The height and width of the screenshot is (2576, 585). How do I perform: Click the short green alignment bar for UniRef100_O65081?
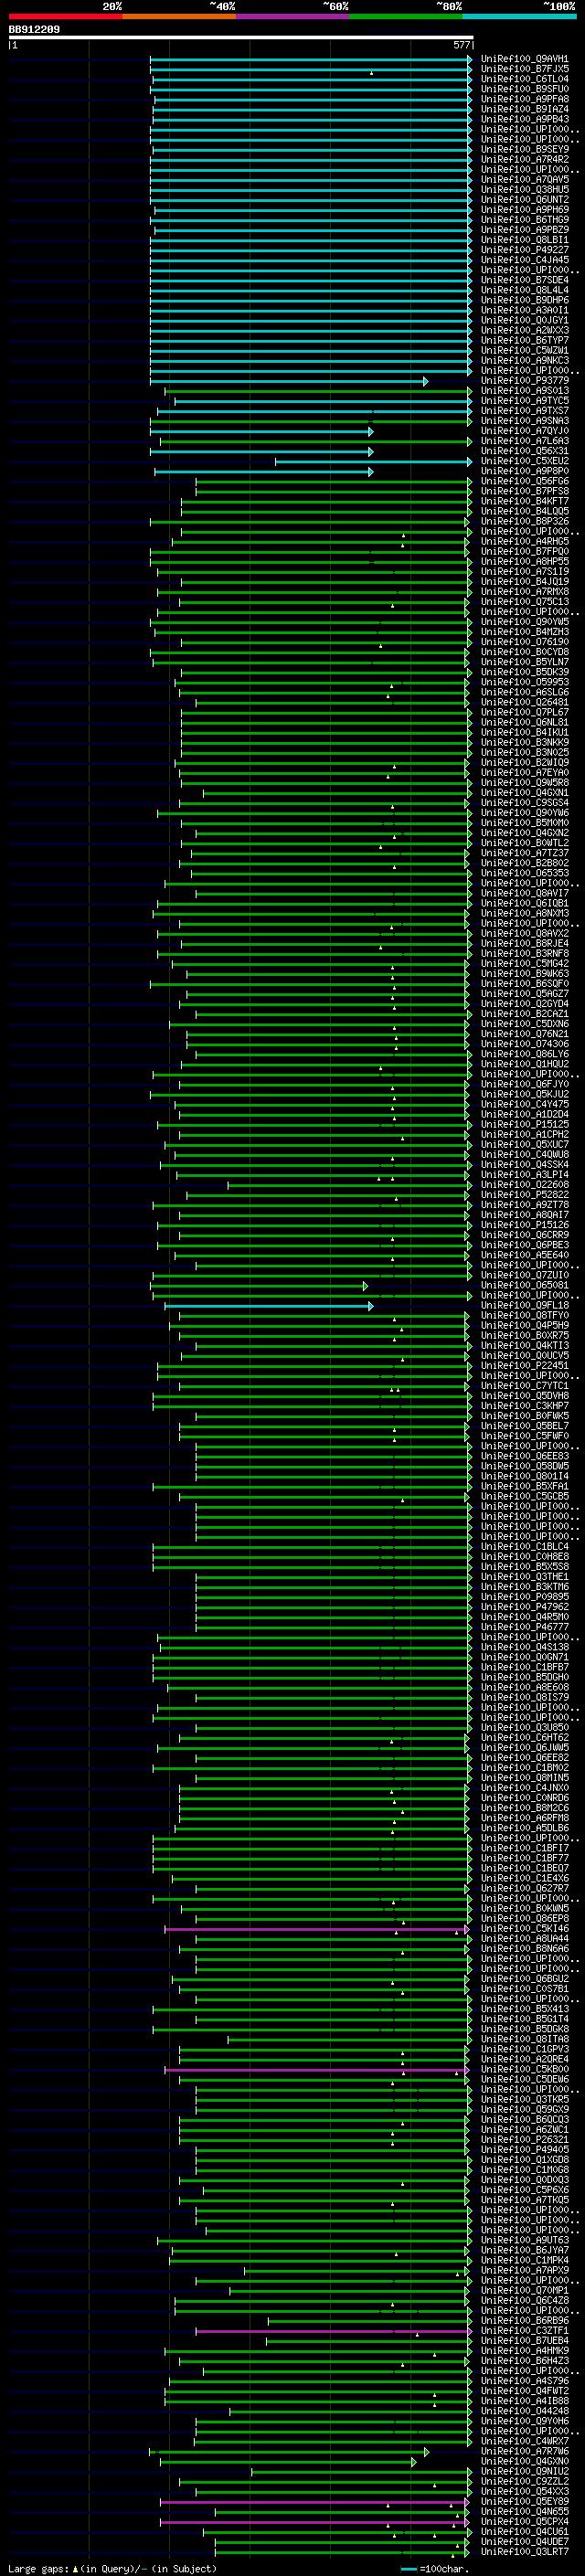(259, 1286)
